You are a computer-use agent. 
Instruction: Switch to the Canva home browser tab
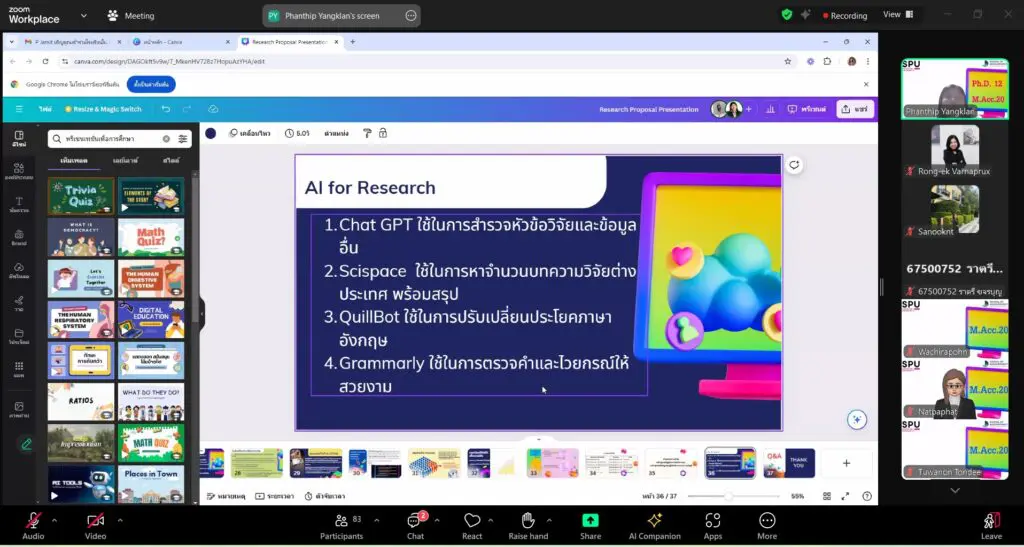tap(180, 42)
